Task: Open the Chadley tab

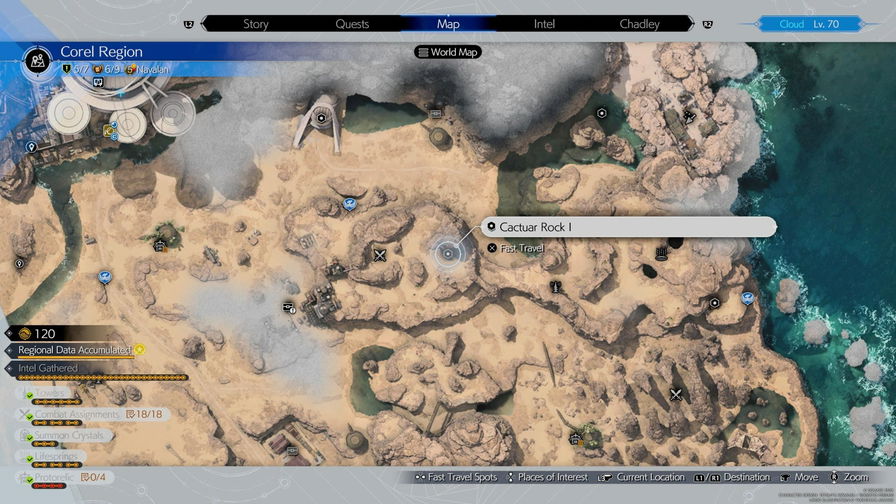Action: (639, 24)
